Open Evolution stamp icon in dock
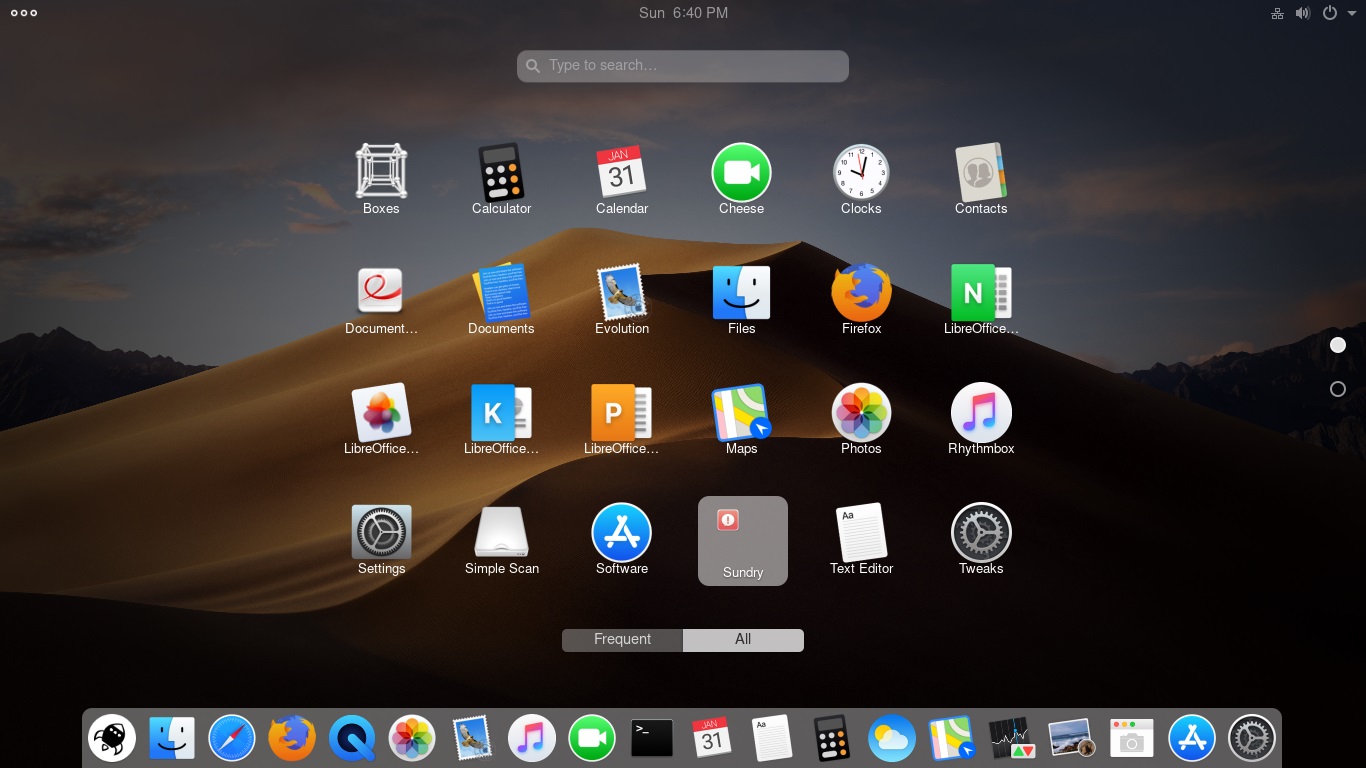The height and width of the screenshot is (768, 1366). tap(472, 740)
